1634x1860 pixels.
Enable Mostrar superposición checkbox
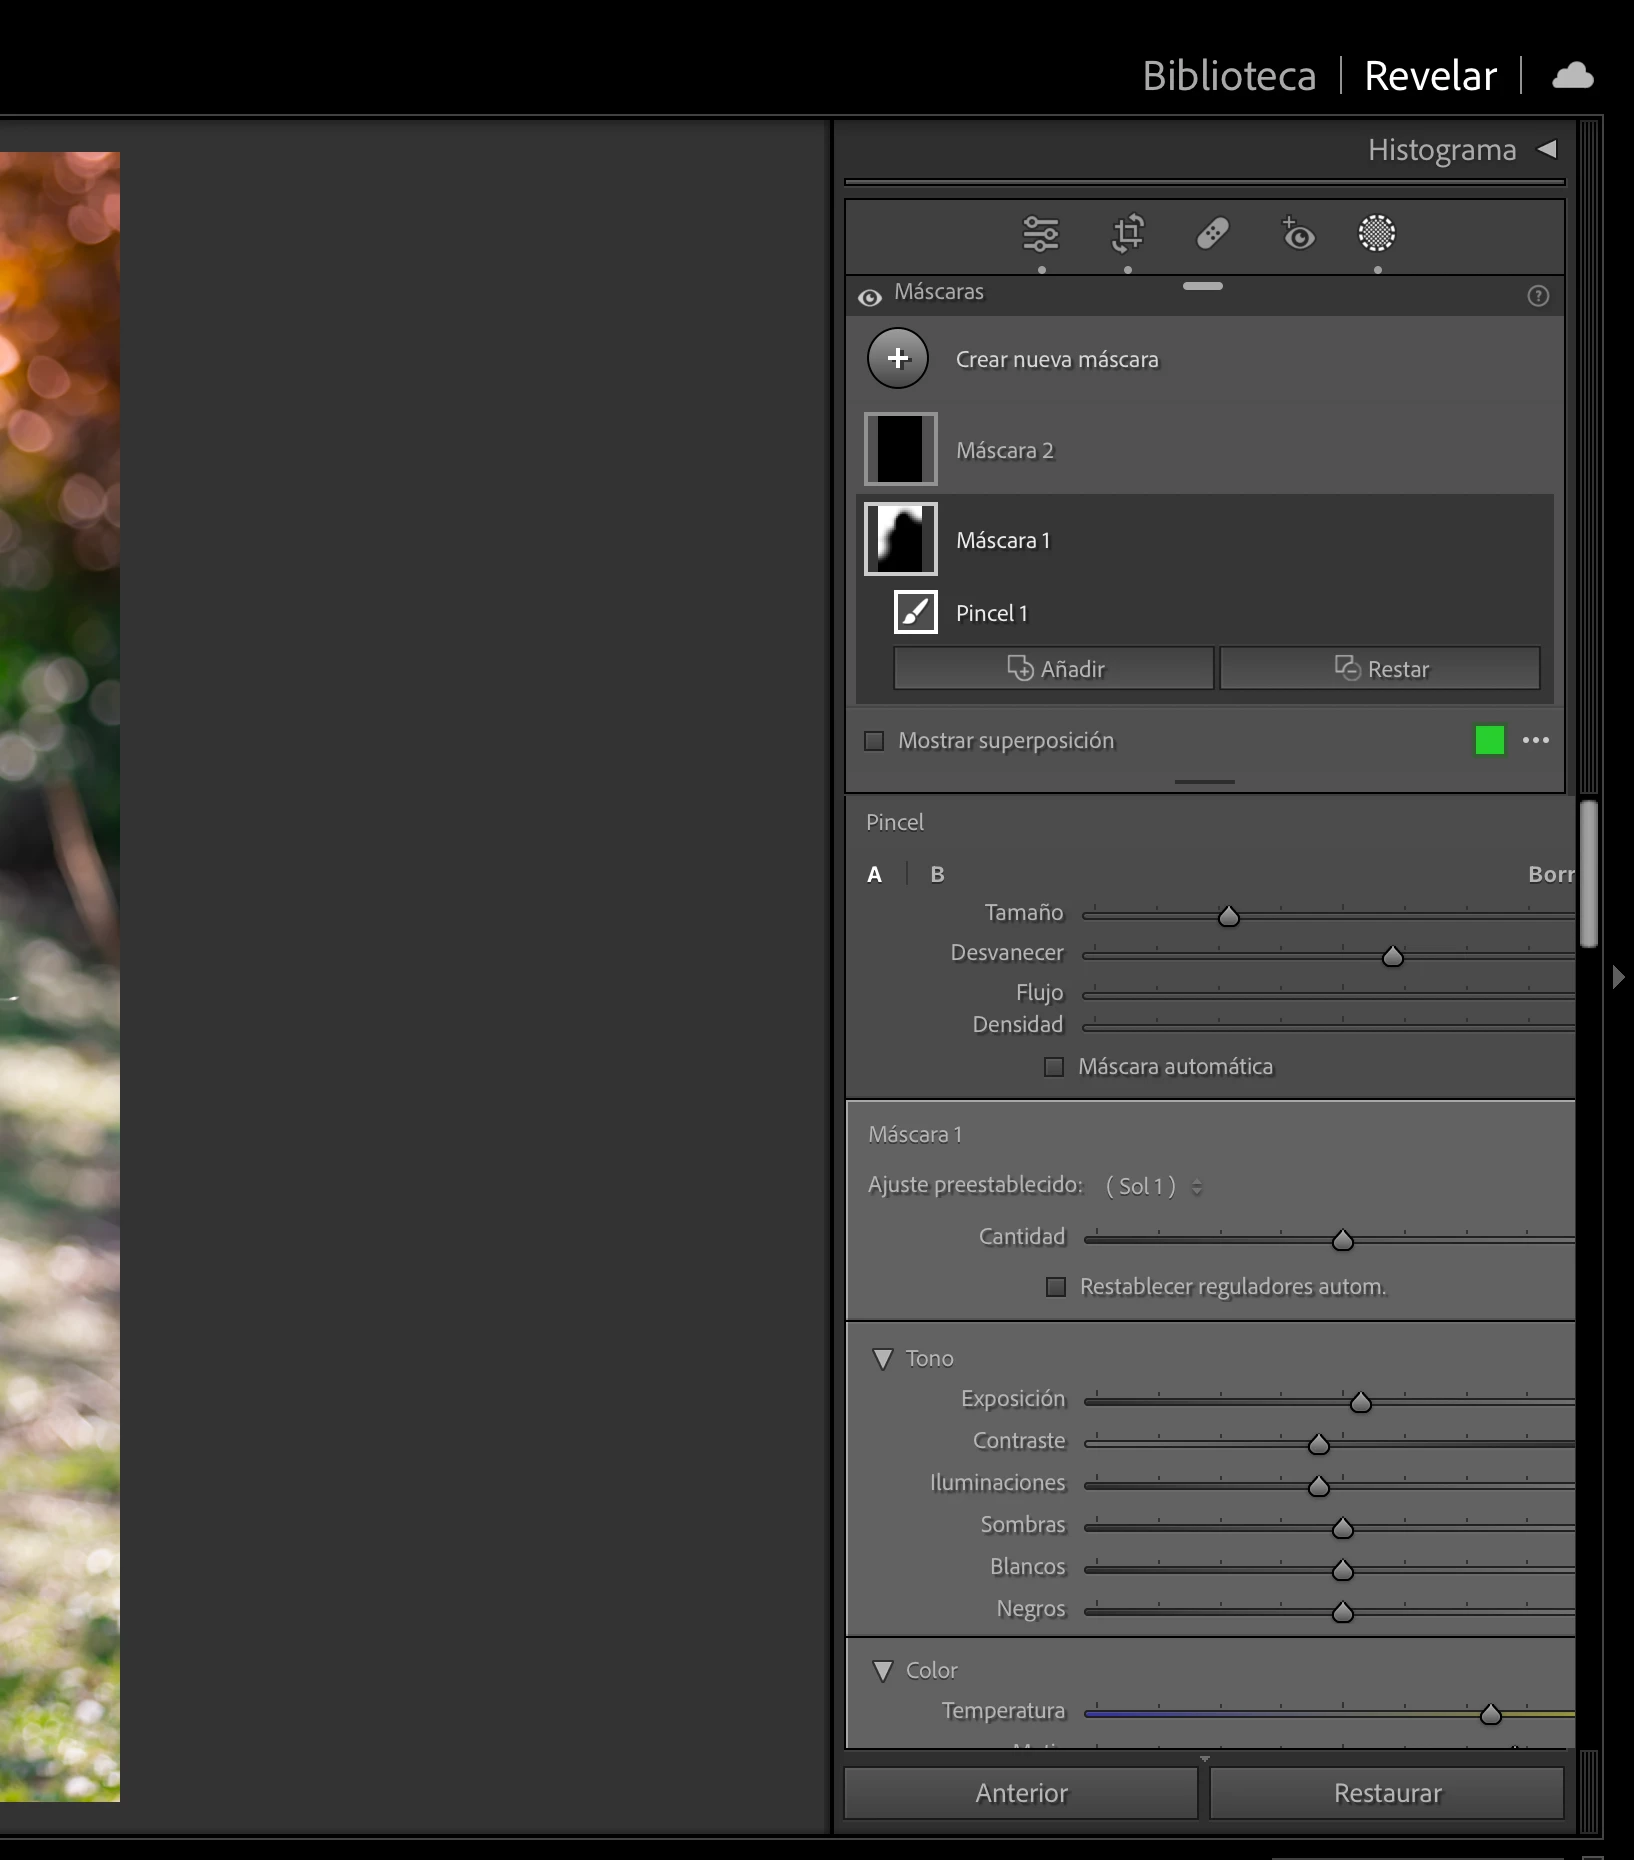(x=874, y=741)
